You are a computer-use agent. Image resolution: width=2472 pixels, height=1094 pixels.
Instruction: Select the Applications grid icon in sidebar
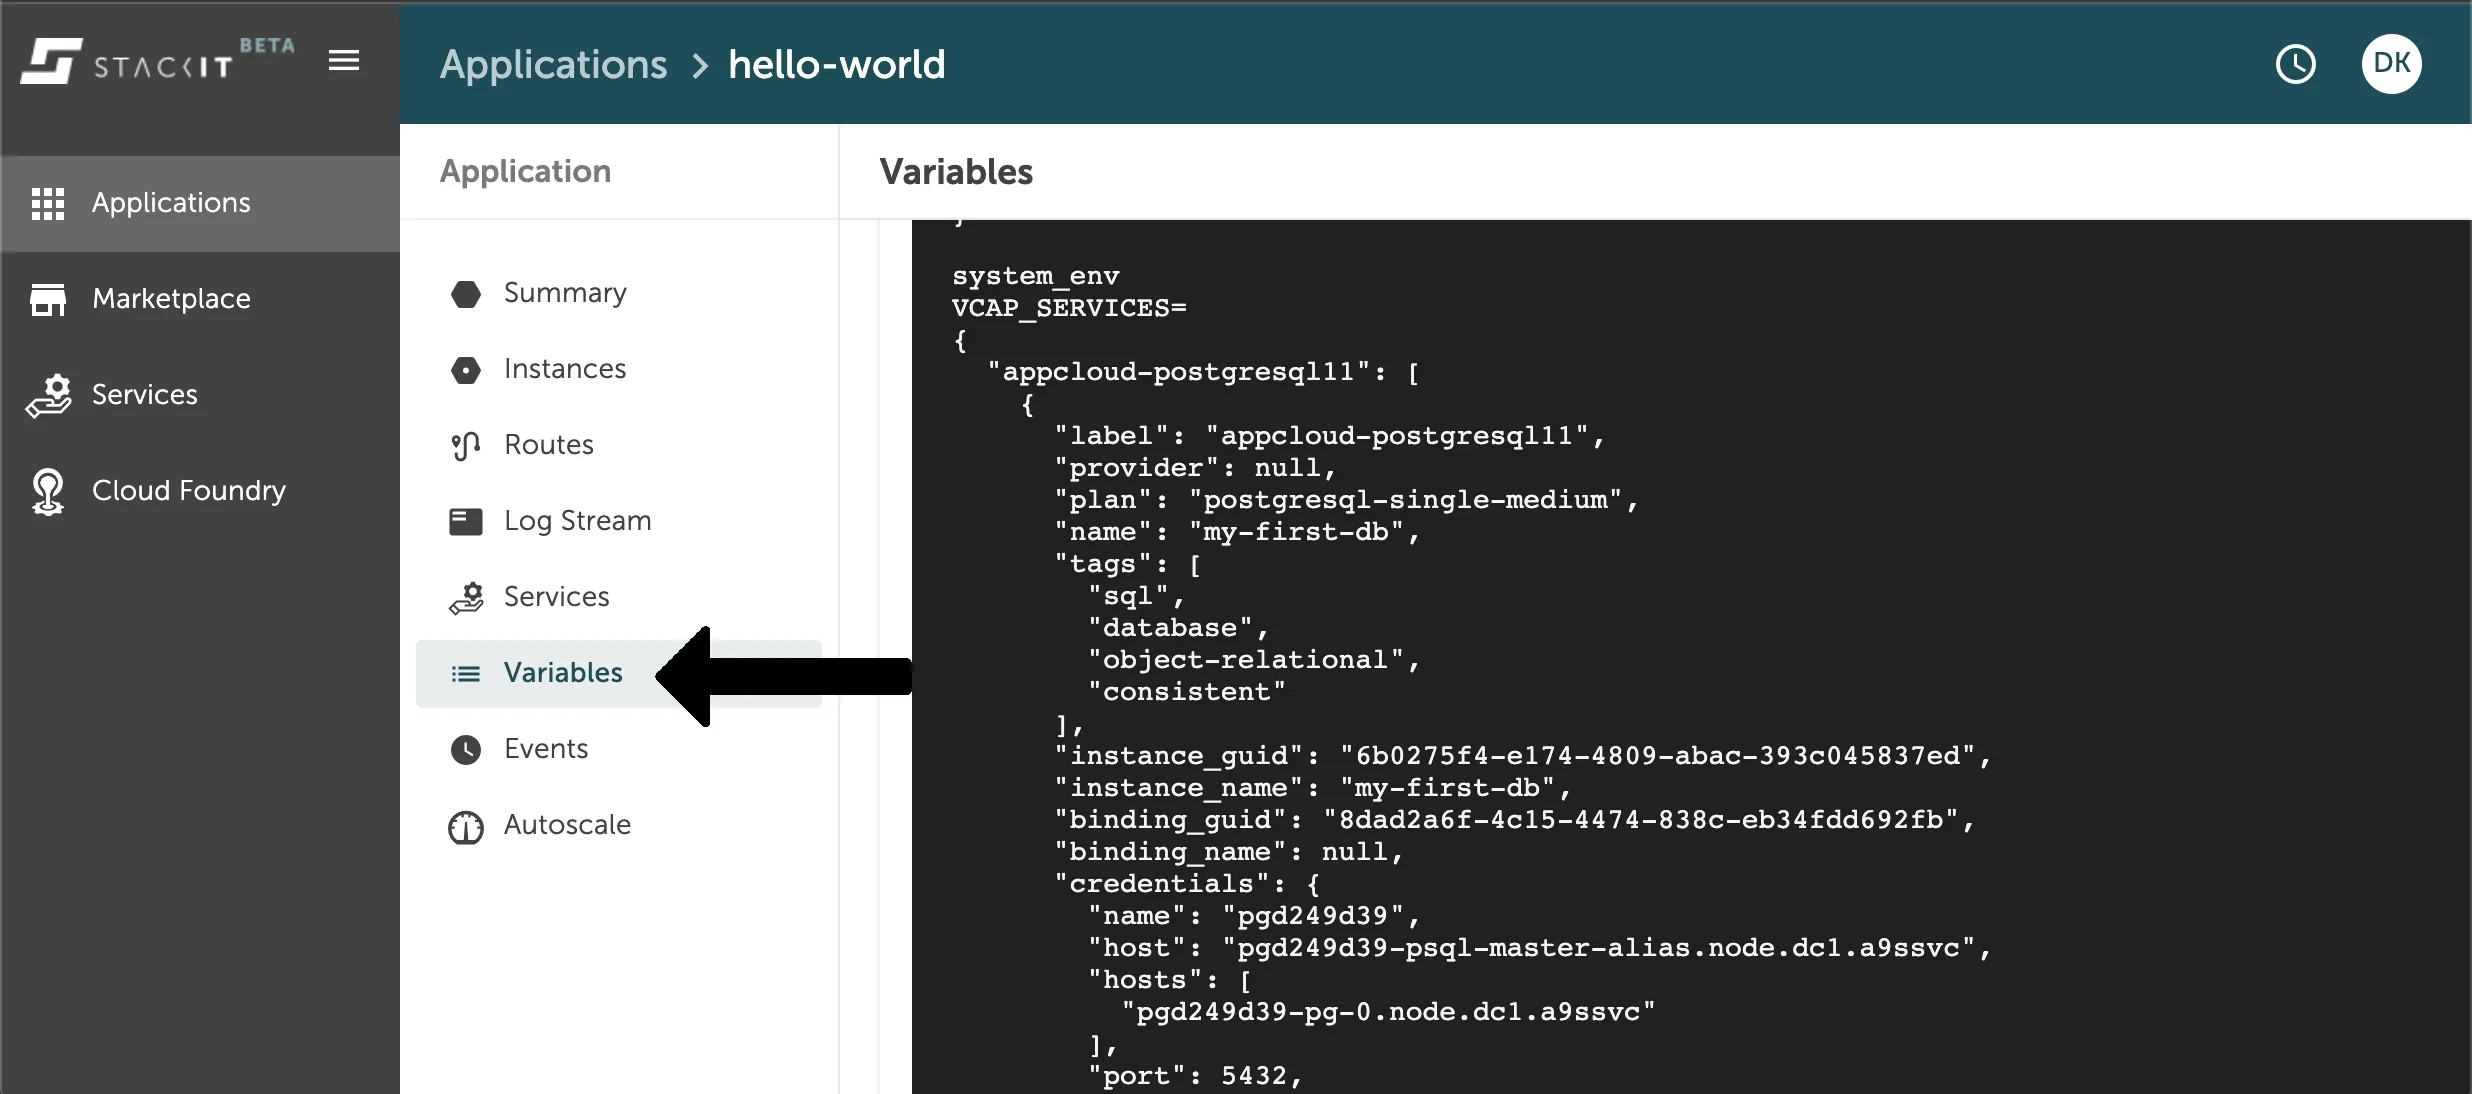coord(49,202)
